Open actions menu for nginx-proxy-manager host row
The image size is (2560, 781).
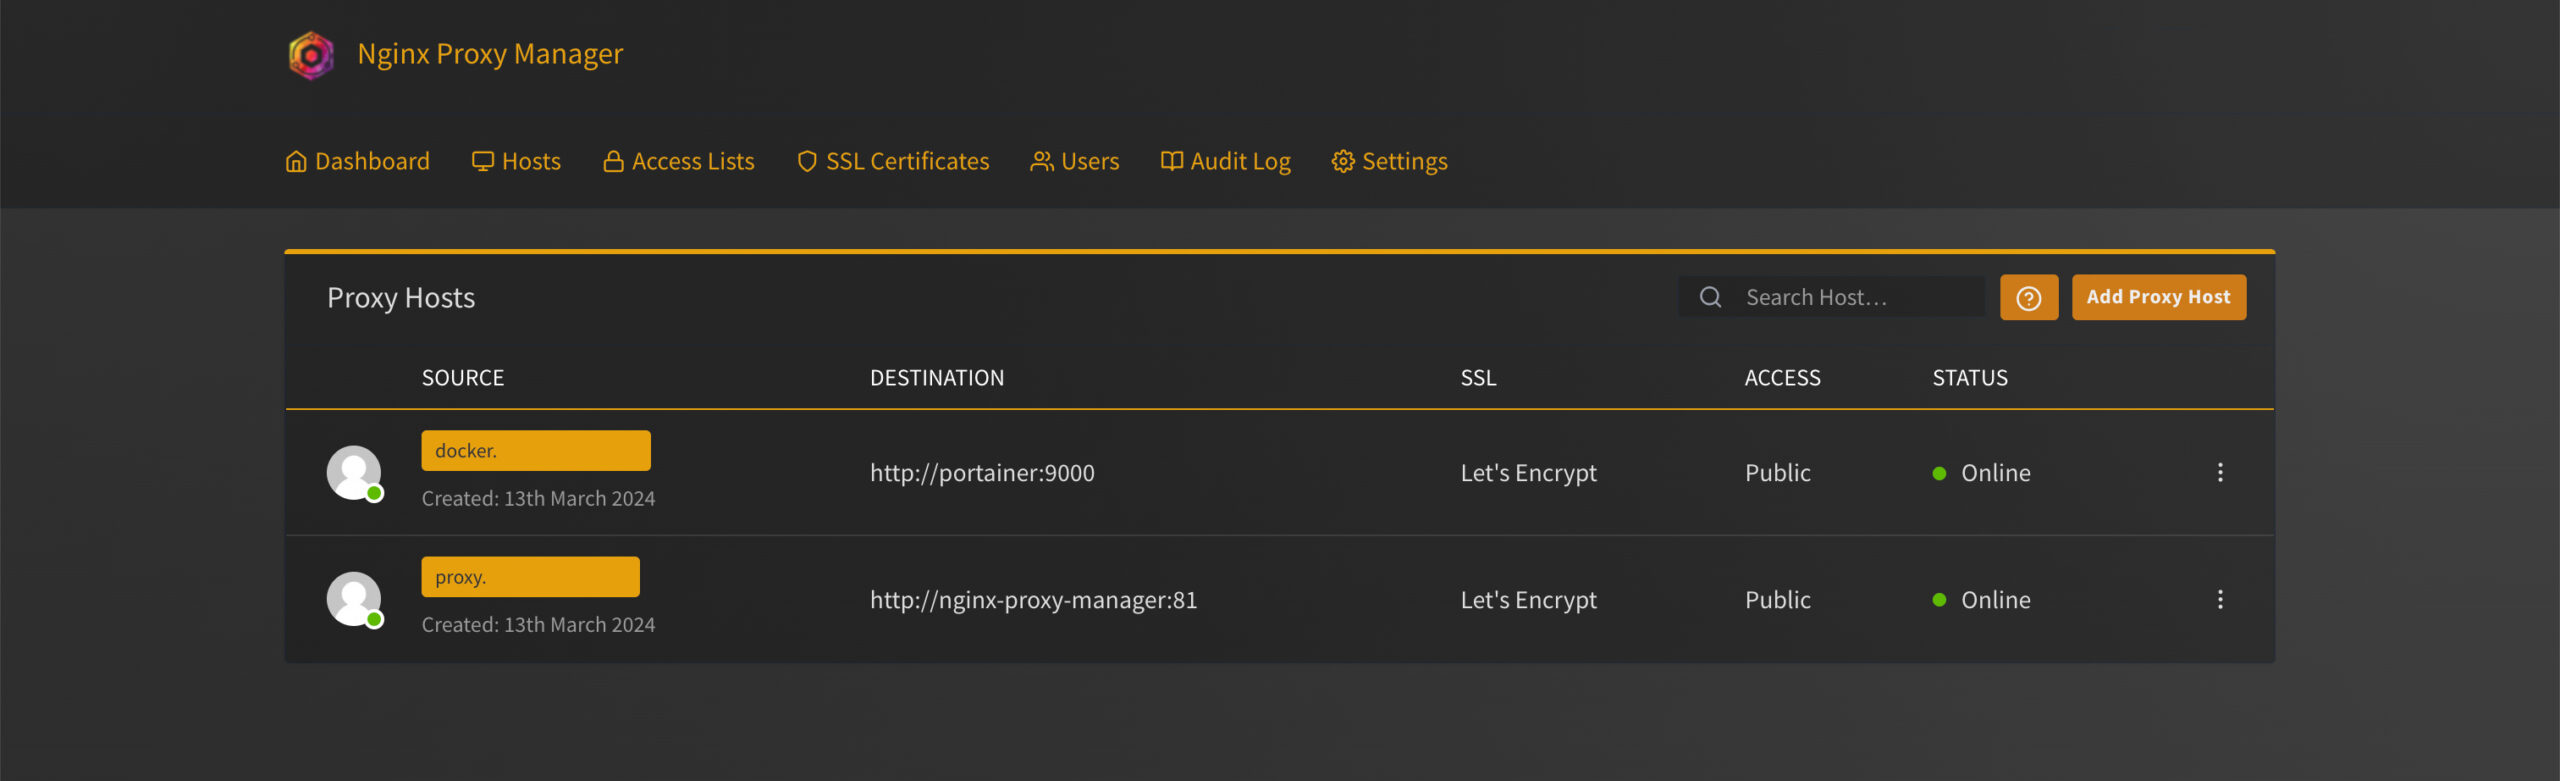(x=2220, y=600)
